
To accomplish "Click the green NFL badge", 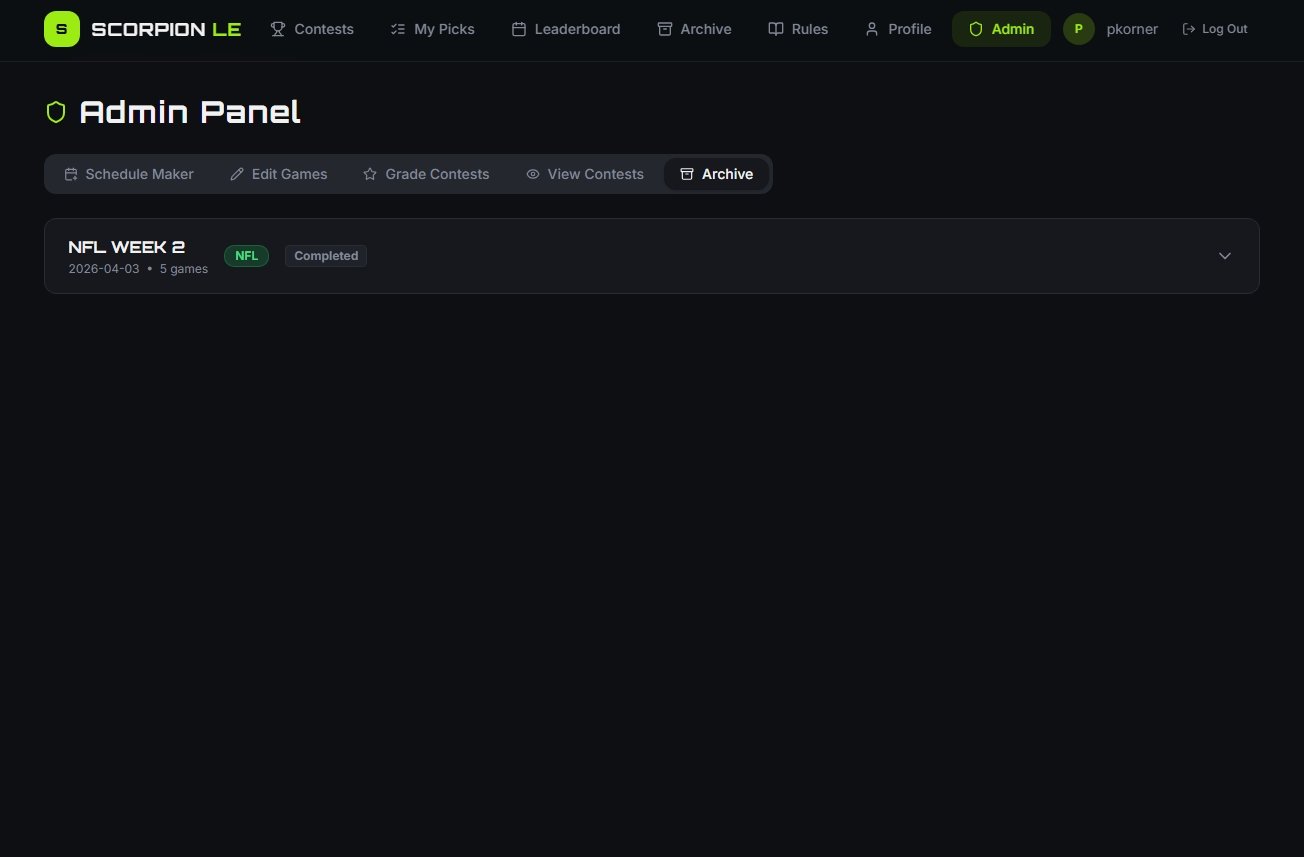I will pos(246,256).
